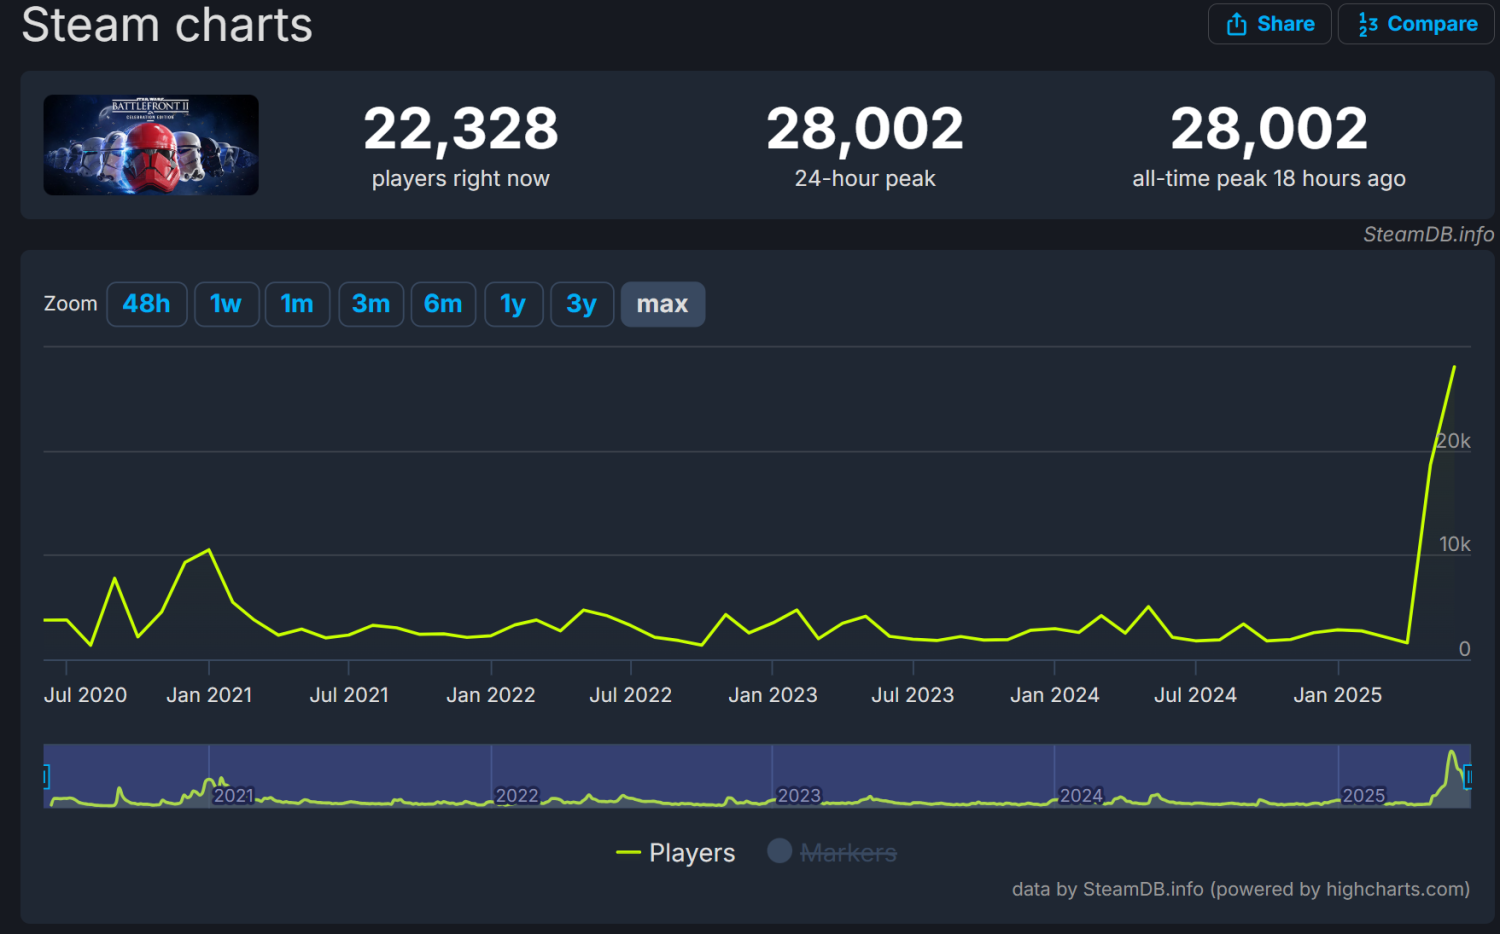
Task: Click the 2022 label in the navigator
Action: [517, 796]
